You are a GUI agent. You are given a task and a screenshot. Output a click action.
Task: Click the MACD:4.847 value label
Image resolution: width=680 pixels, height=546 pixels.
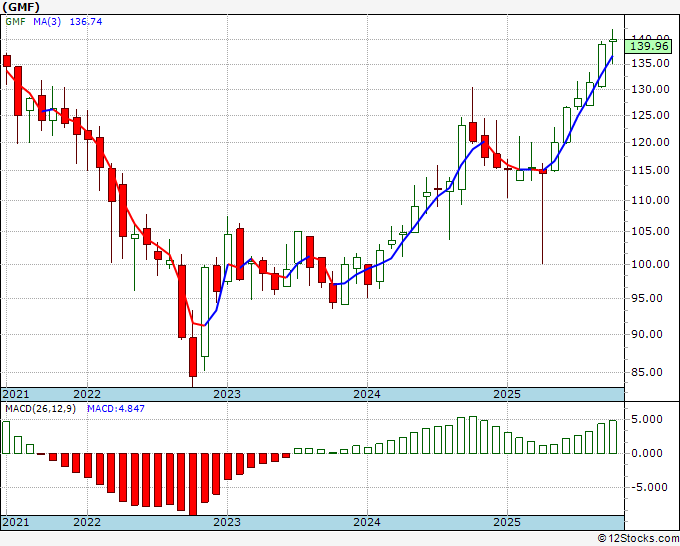tap(116, 409)
